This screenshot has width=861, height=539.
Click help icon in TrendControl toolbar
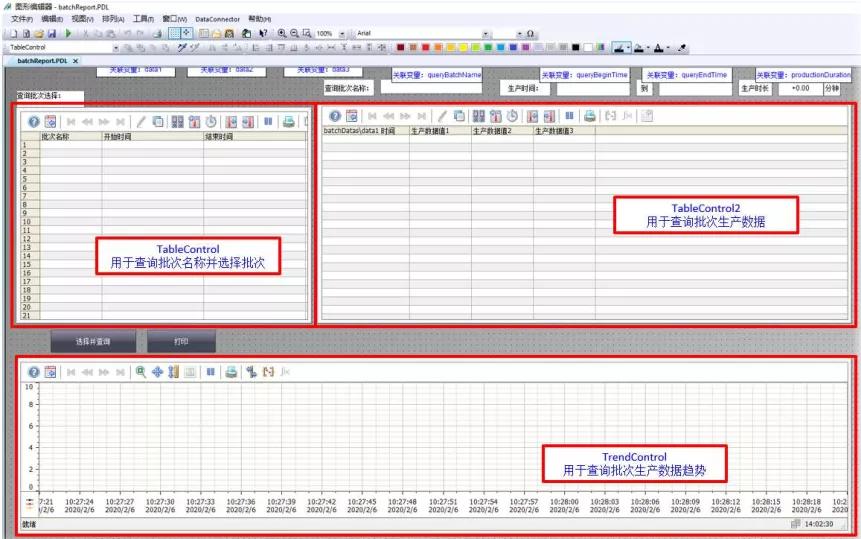pyautogui.click(x=34, y=372)
